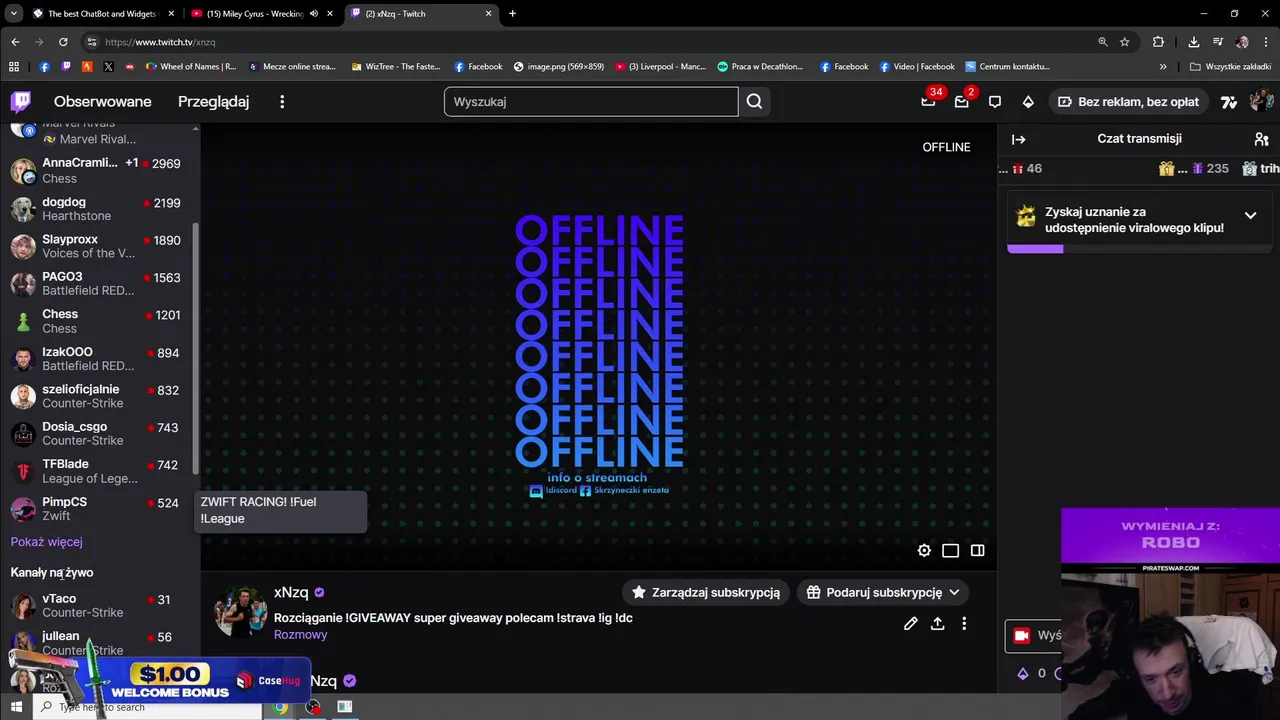This screenshot has height=720, width=1280.
Task: Click the Discord icon on the offline banner
Action: (536, 491)
